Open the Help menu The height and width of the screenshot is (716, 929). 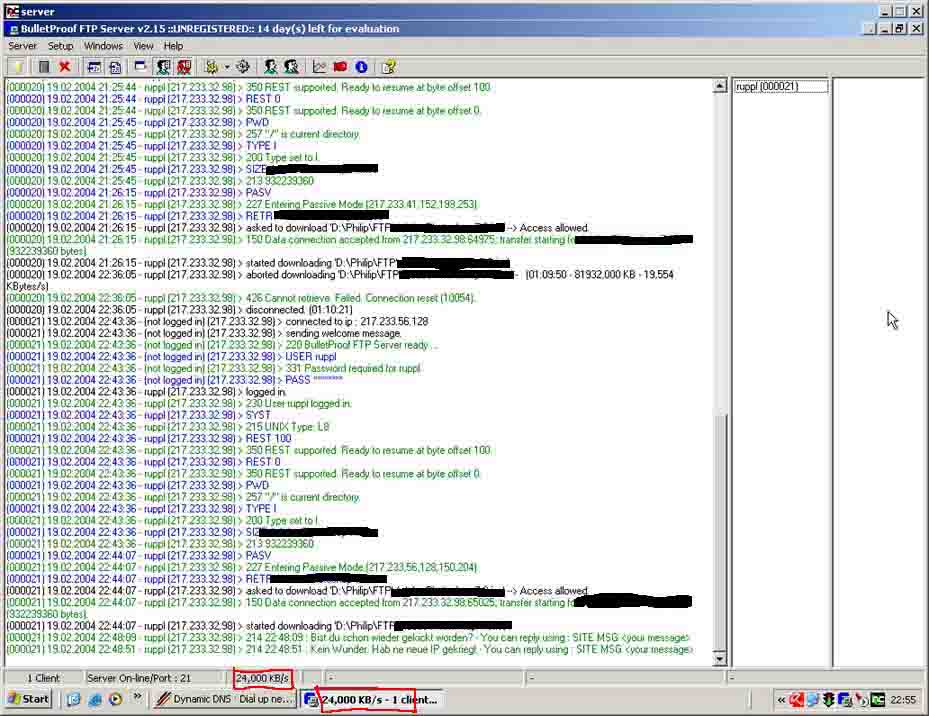(173, 46)
